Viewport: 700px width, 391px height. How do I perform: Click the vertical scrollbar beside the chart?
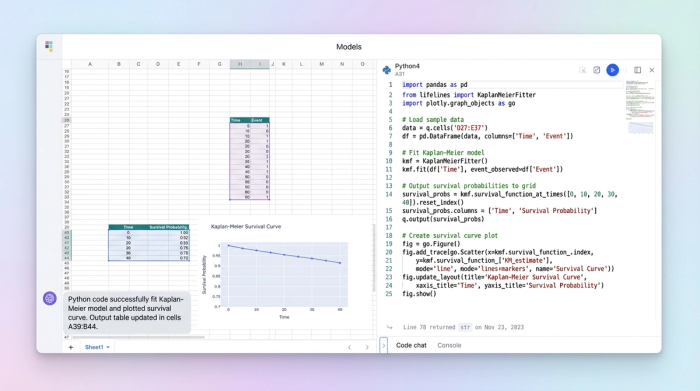pyautogui.click(x=374, y=257)
